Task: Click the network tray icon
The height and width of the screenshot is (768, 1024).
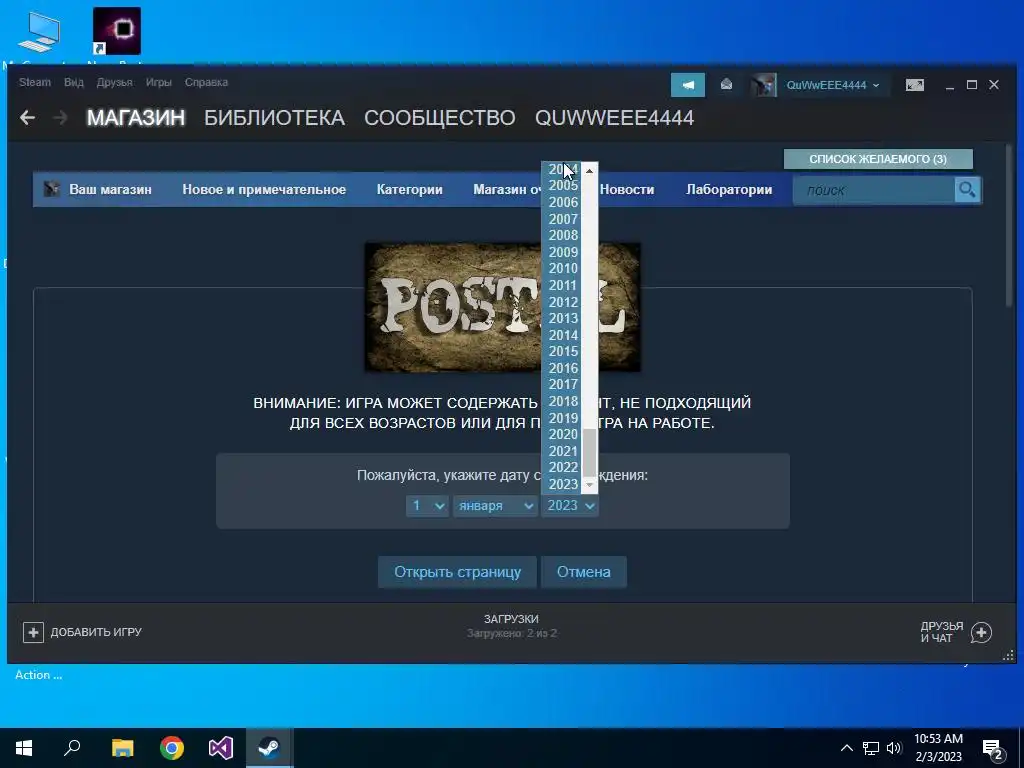Action: coord(871,748)
